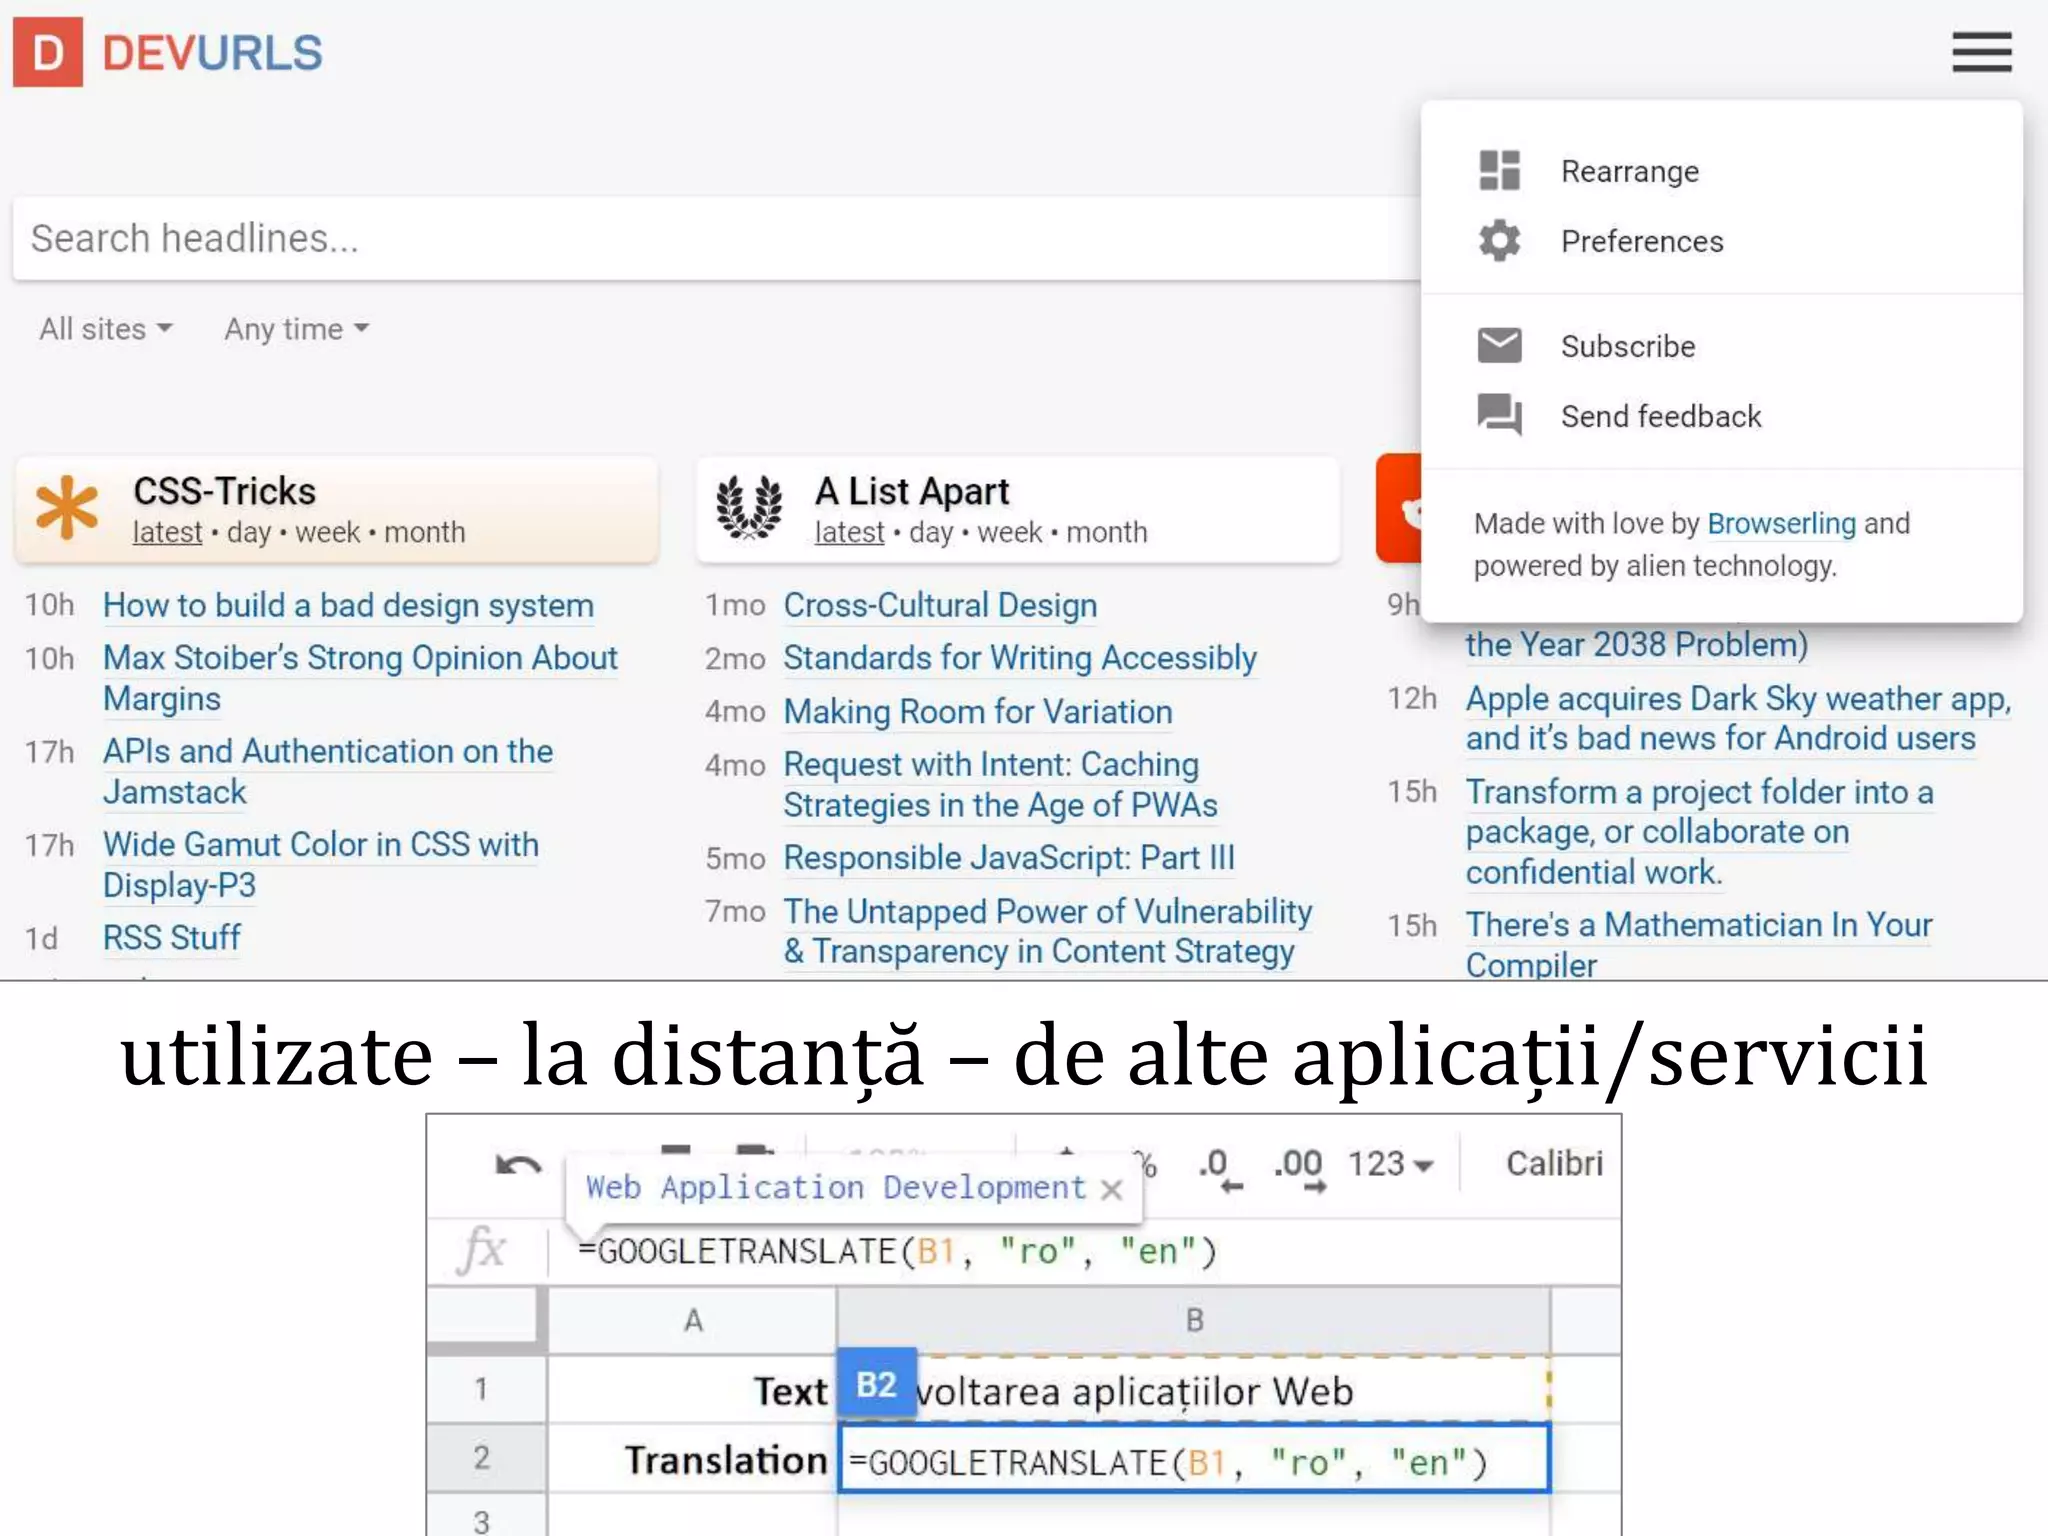
Task: Show week headlines for CSS-Tricks
Action: point(327,532)
